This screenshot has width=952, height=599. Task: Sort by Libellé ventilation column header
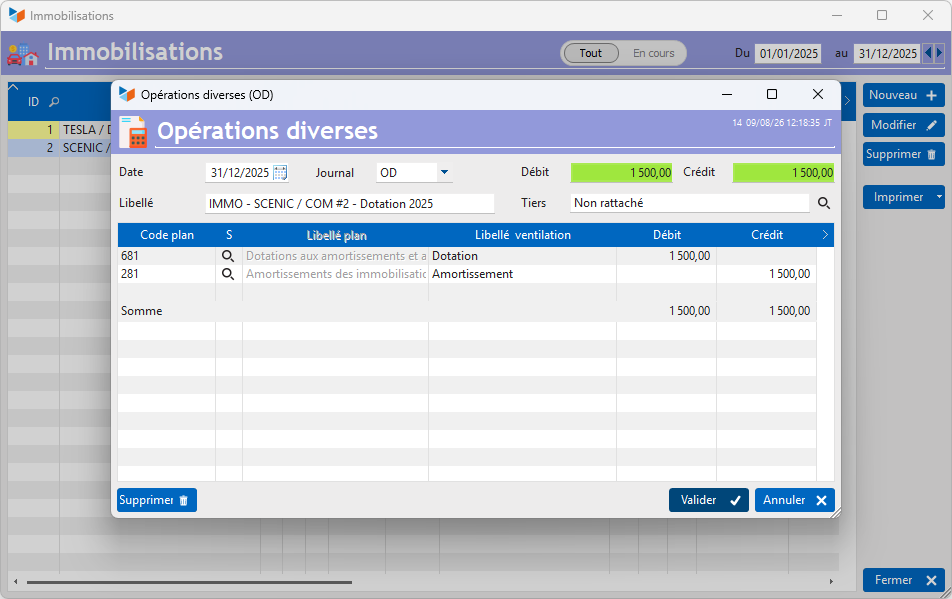[523, 235]
